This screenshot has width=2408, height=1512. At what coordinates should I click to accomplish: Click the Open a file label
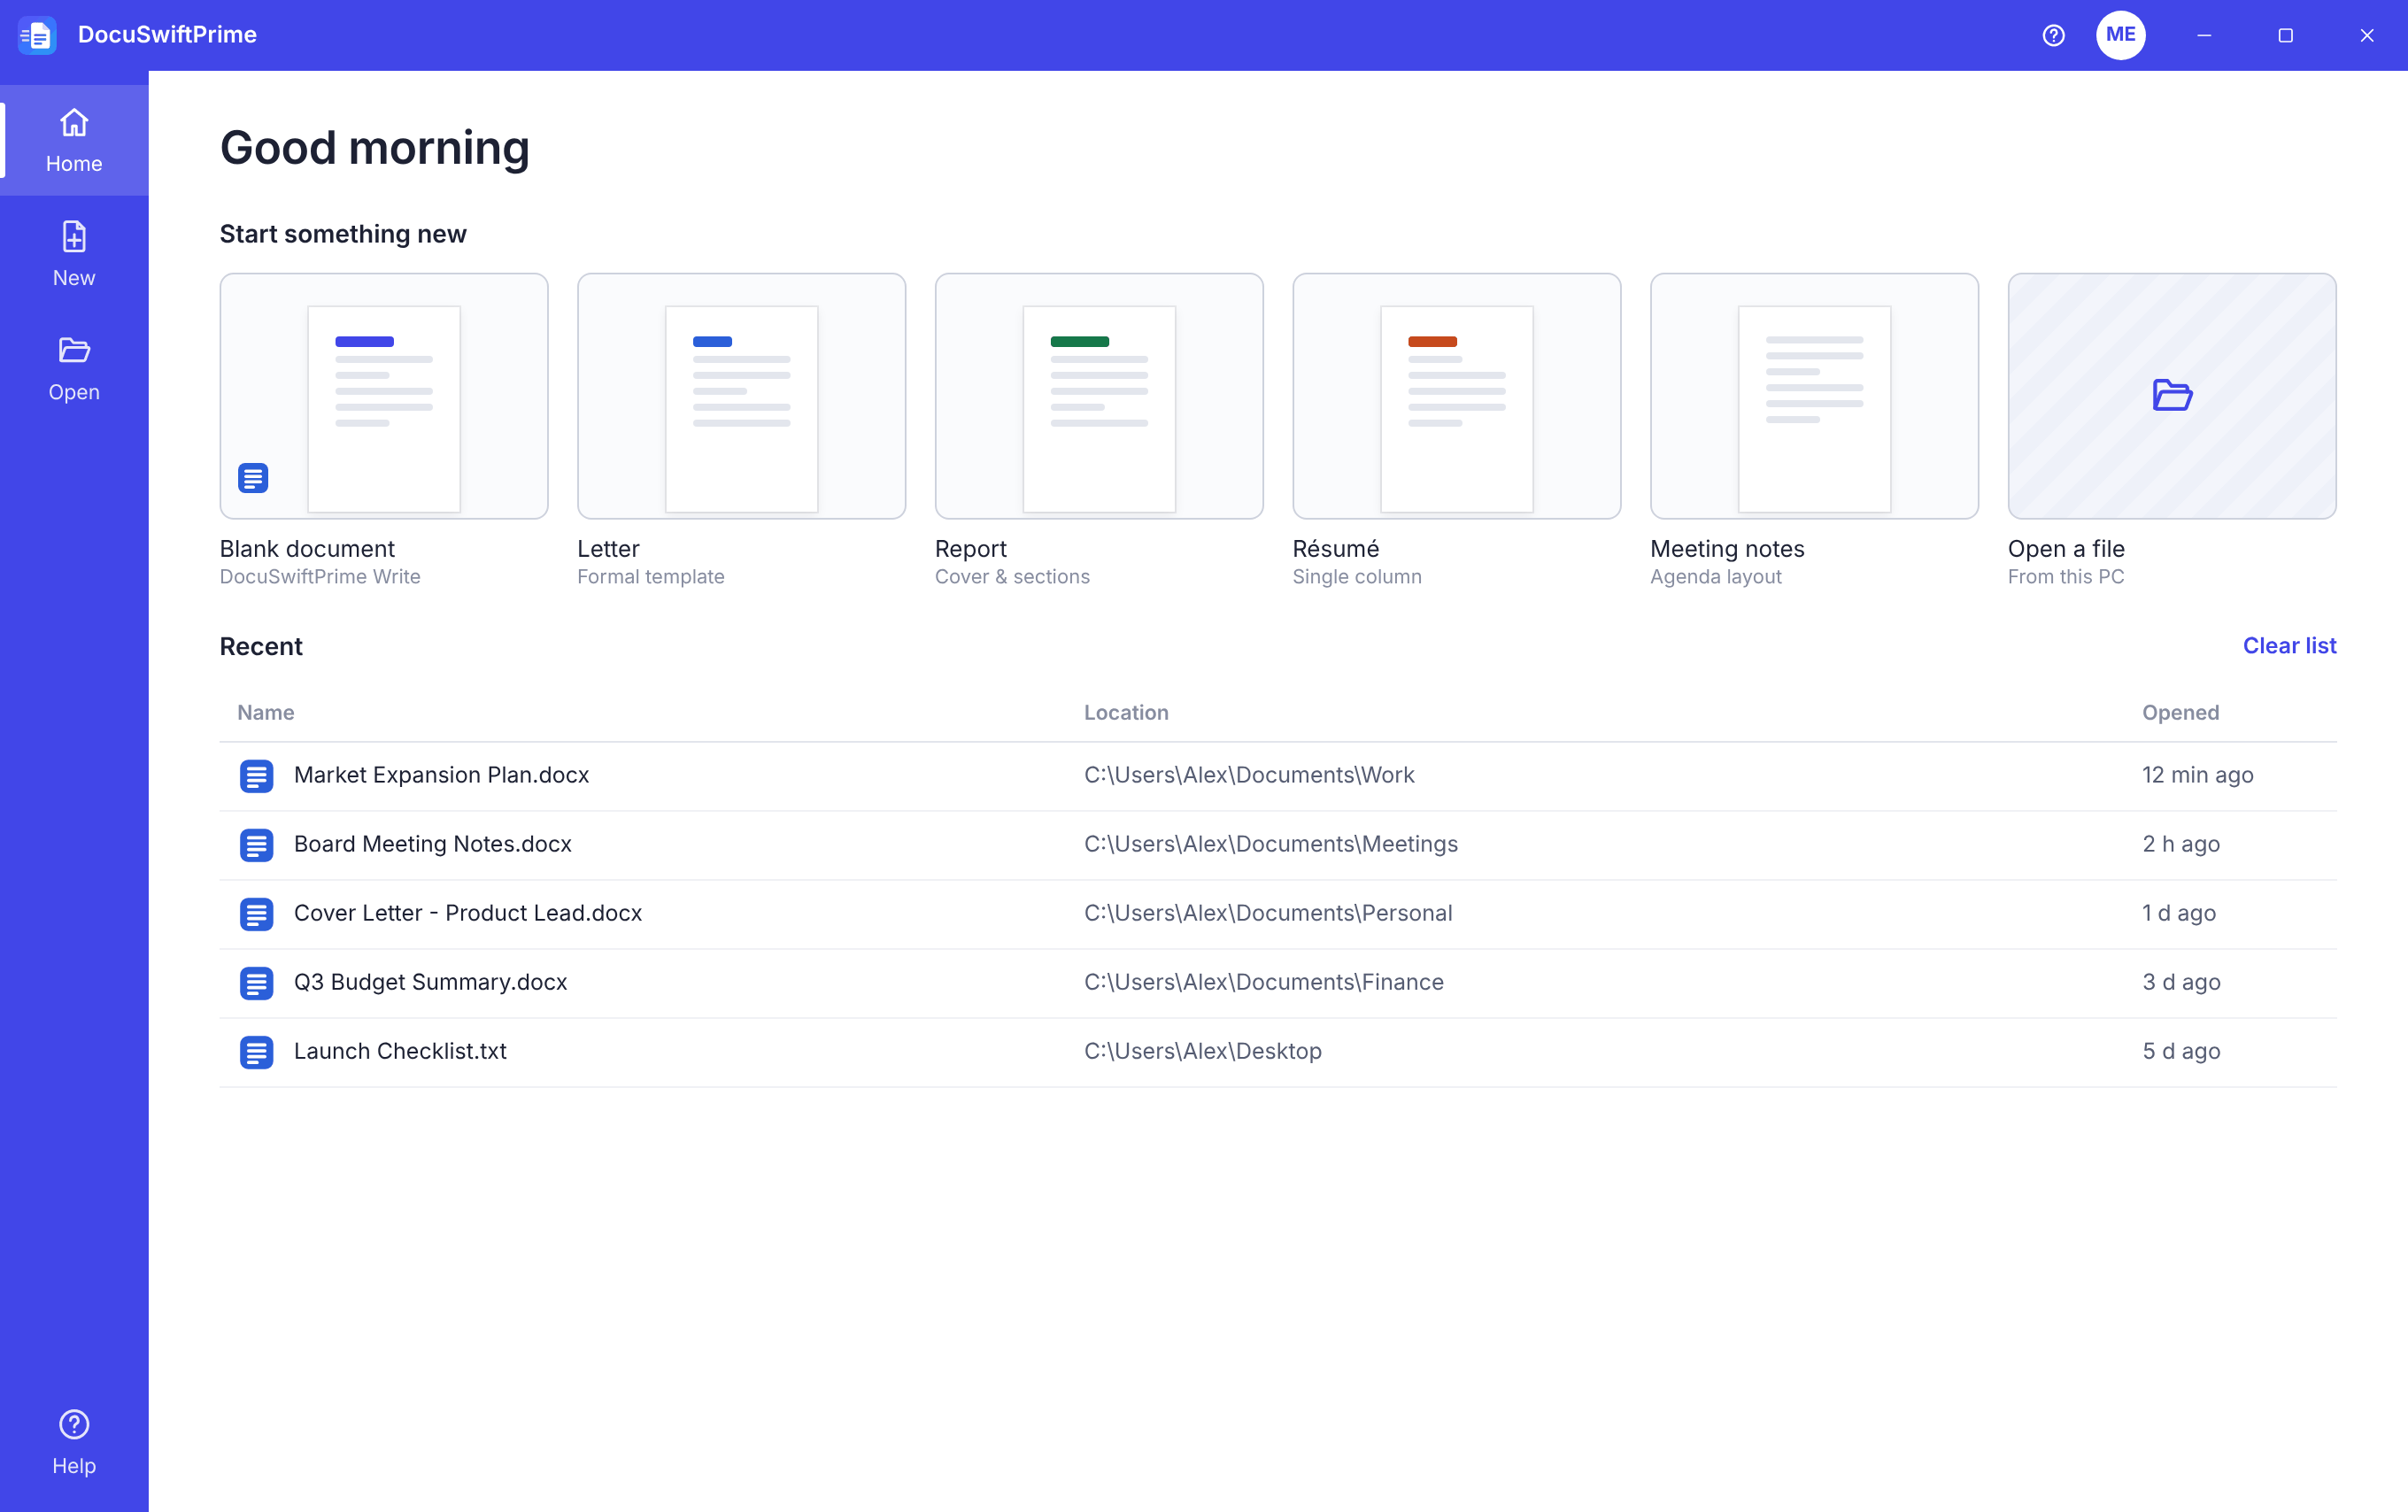(x=2066, y=549)
